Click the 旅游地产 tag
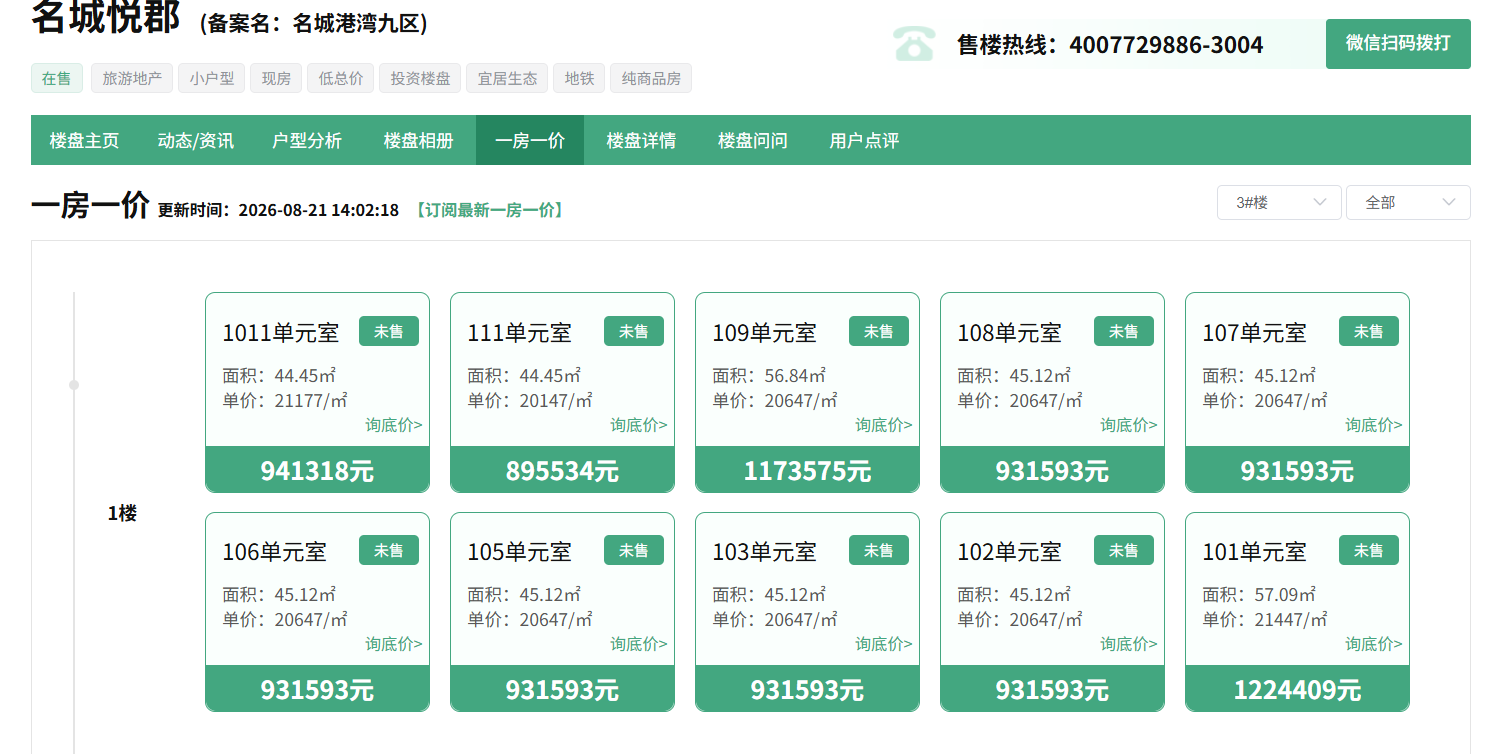The width and height of the screenshot is (1496, 754). point(132,78)
